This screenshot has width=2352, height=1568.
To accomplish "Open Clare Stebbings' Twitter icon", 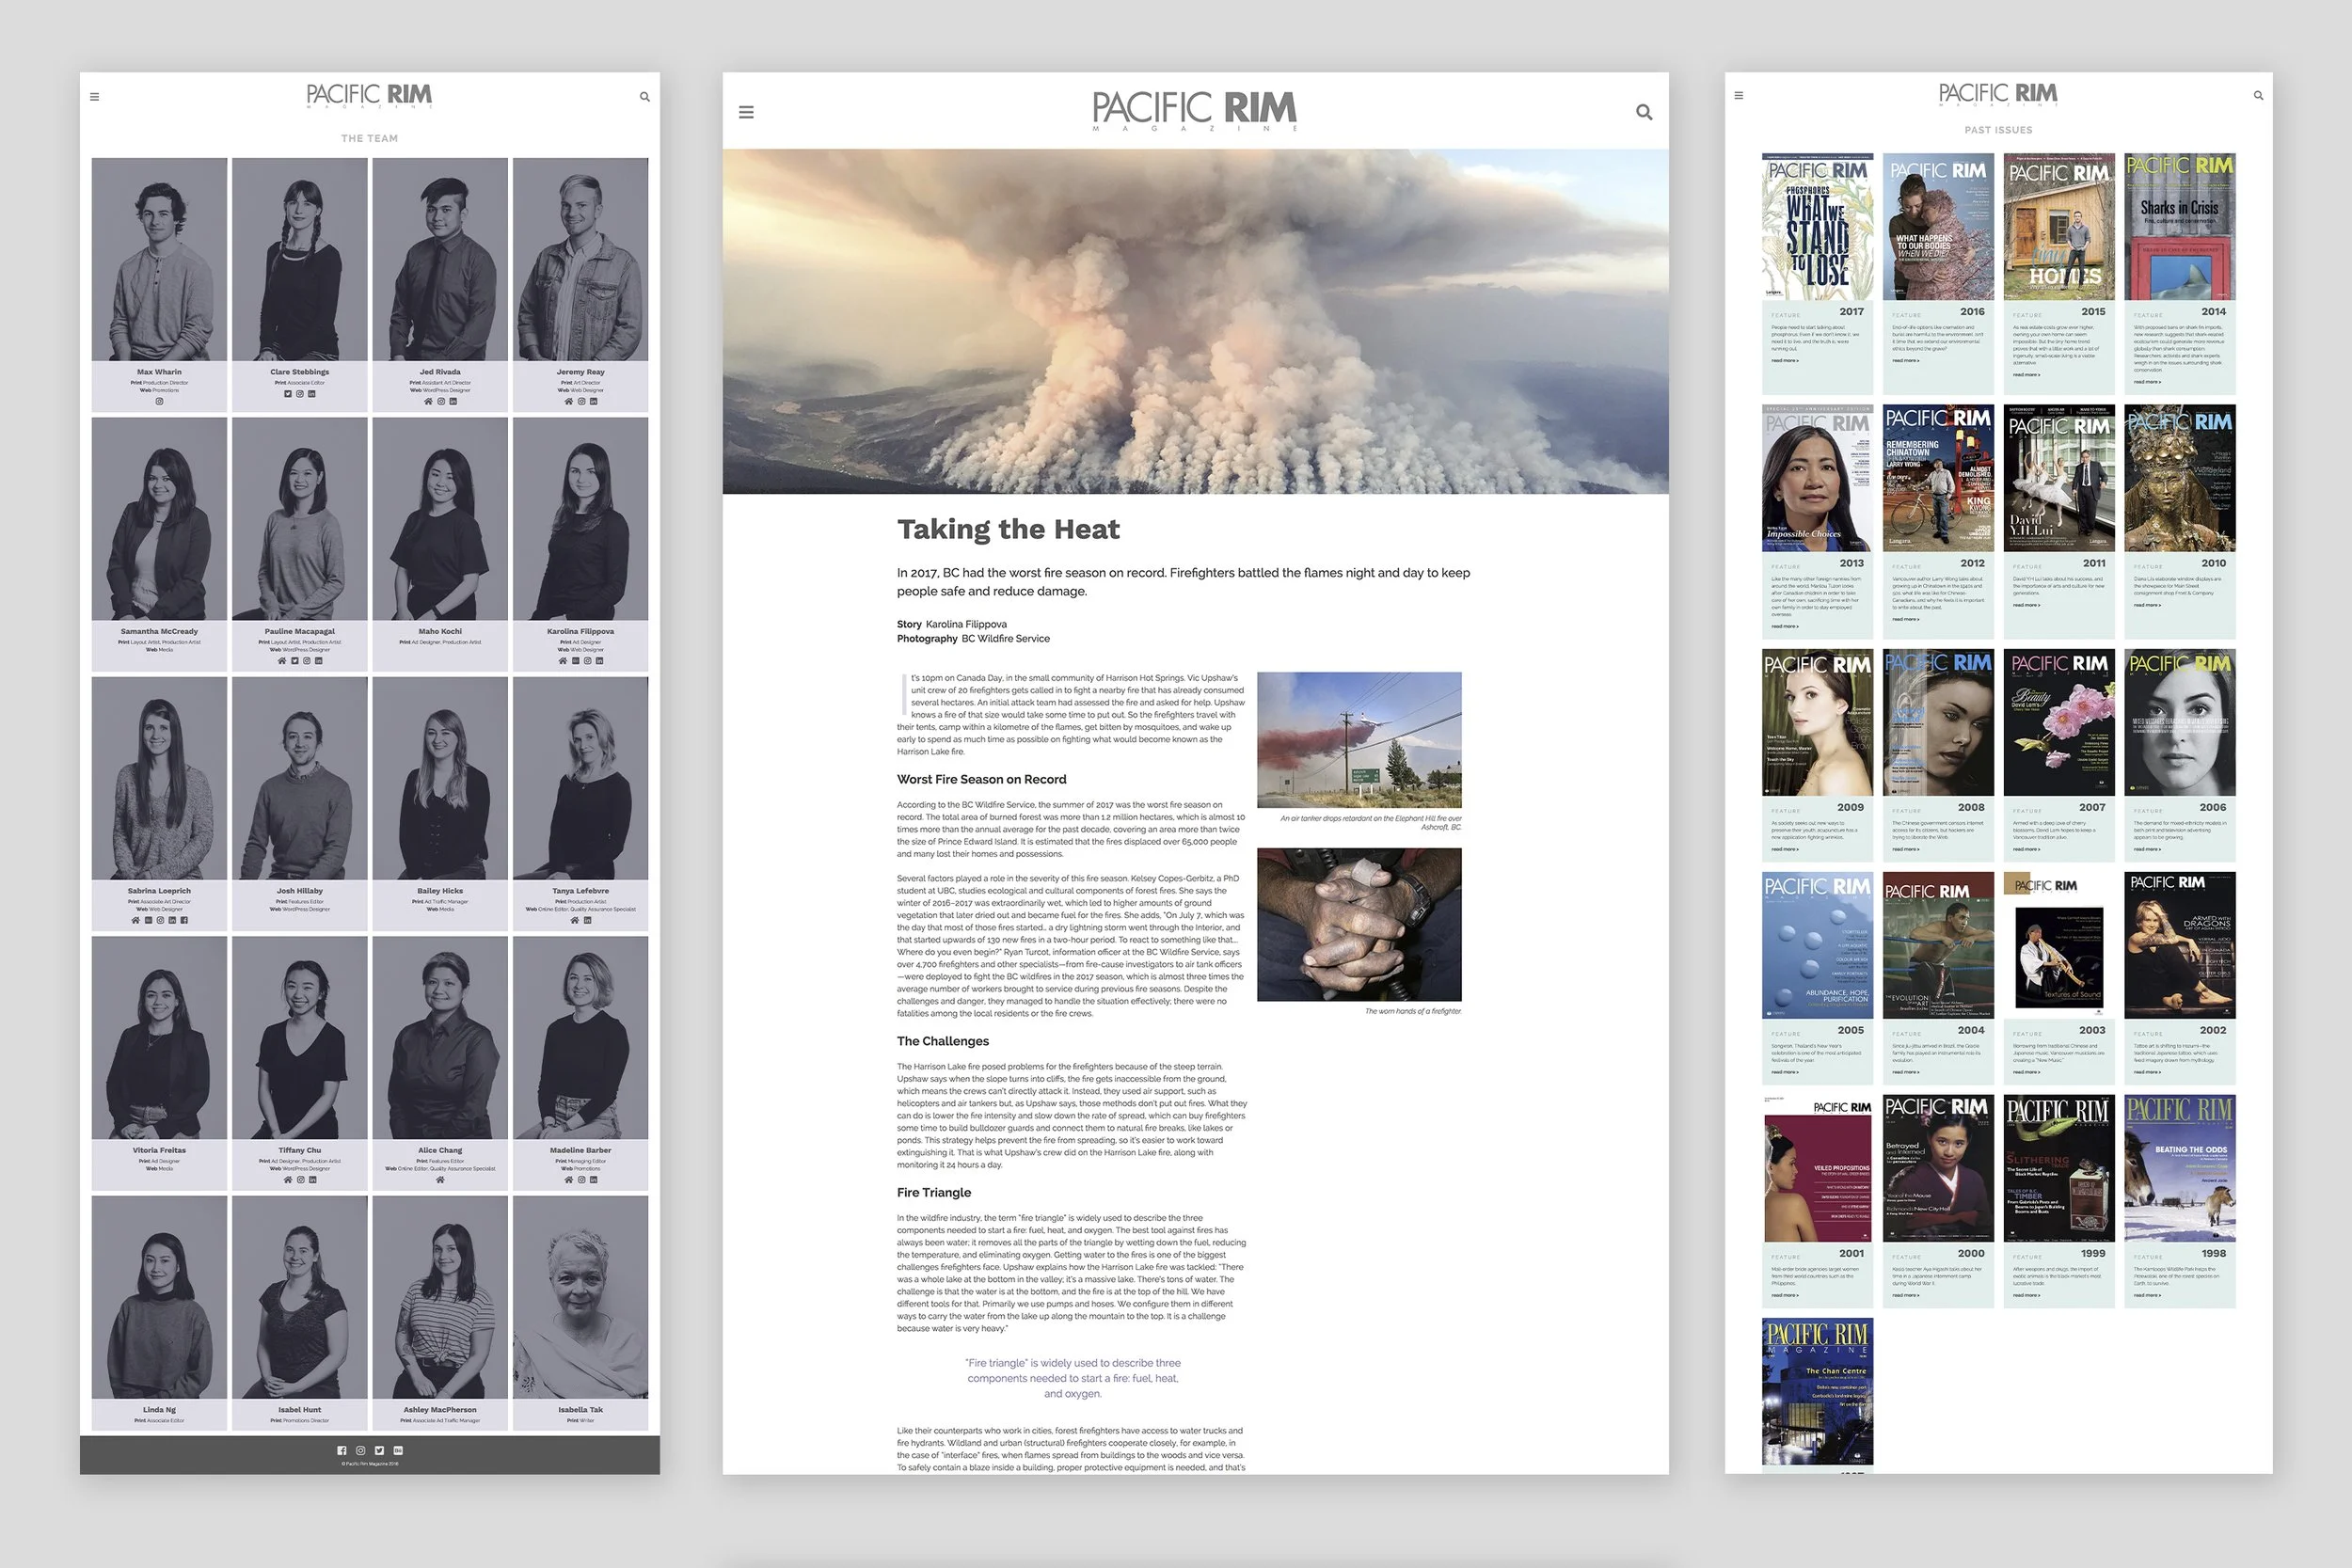I will 288,394.
